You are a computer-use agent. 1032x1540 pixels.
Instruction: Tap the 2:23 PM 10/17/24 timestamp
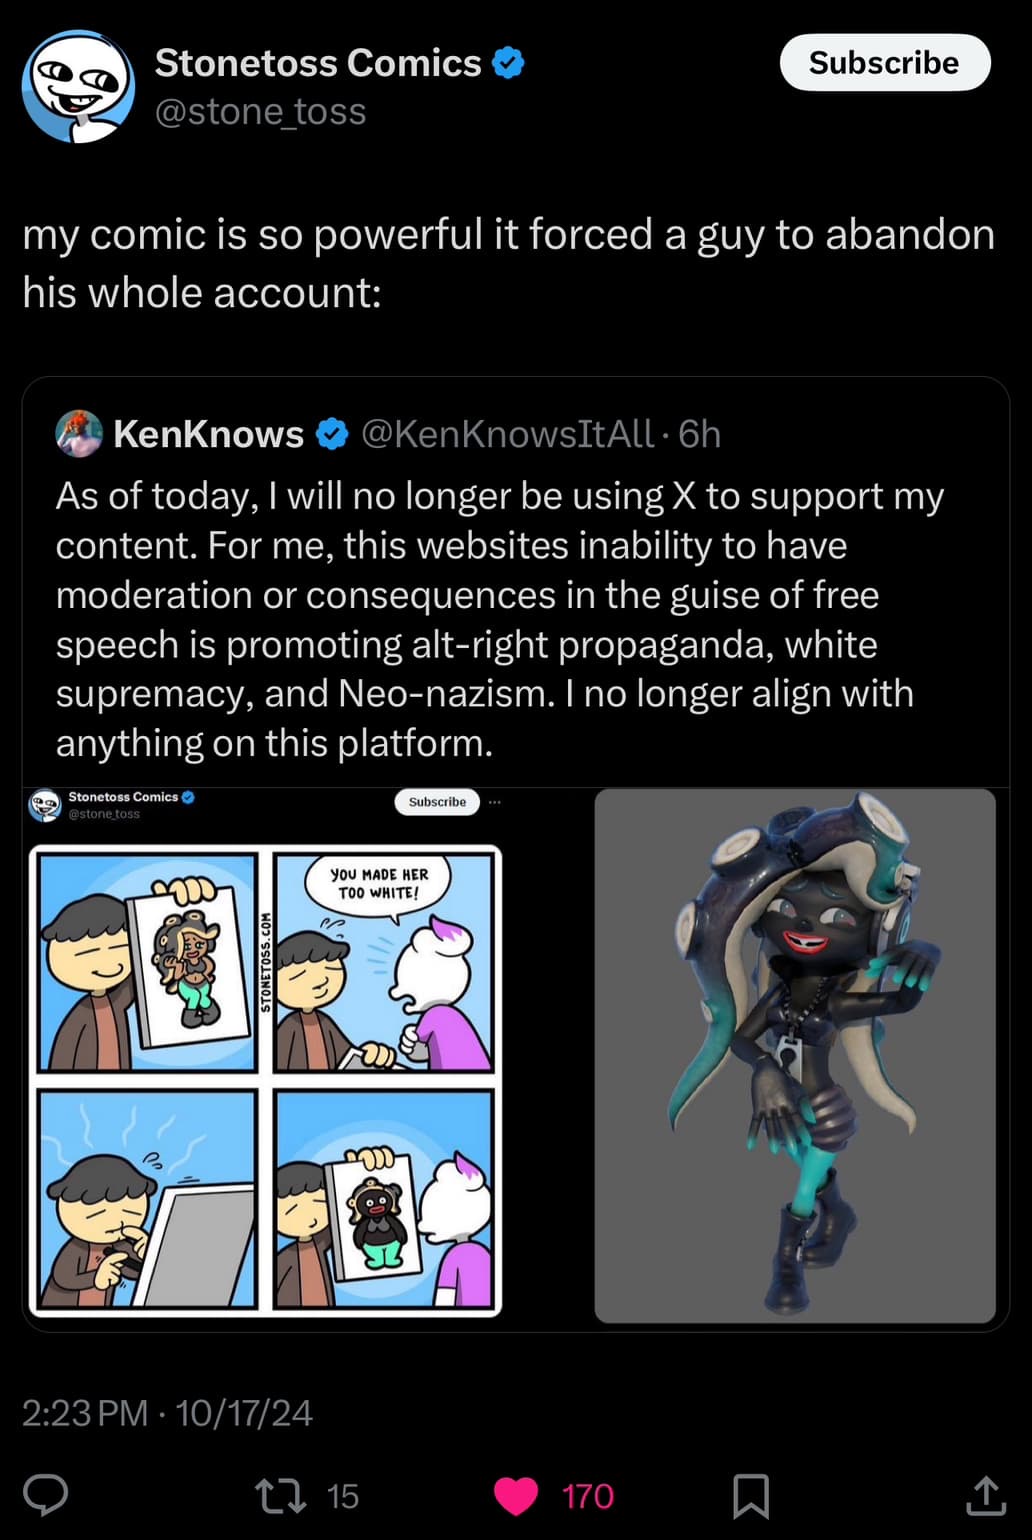pyautogui.click(x=167, y=1413)
